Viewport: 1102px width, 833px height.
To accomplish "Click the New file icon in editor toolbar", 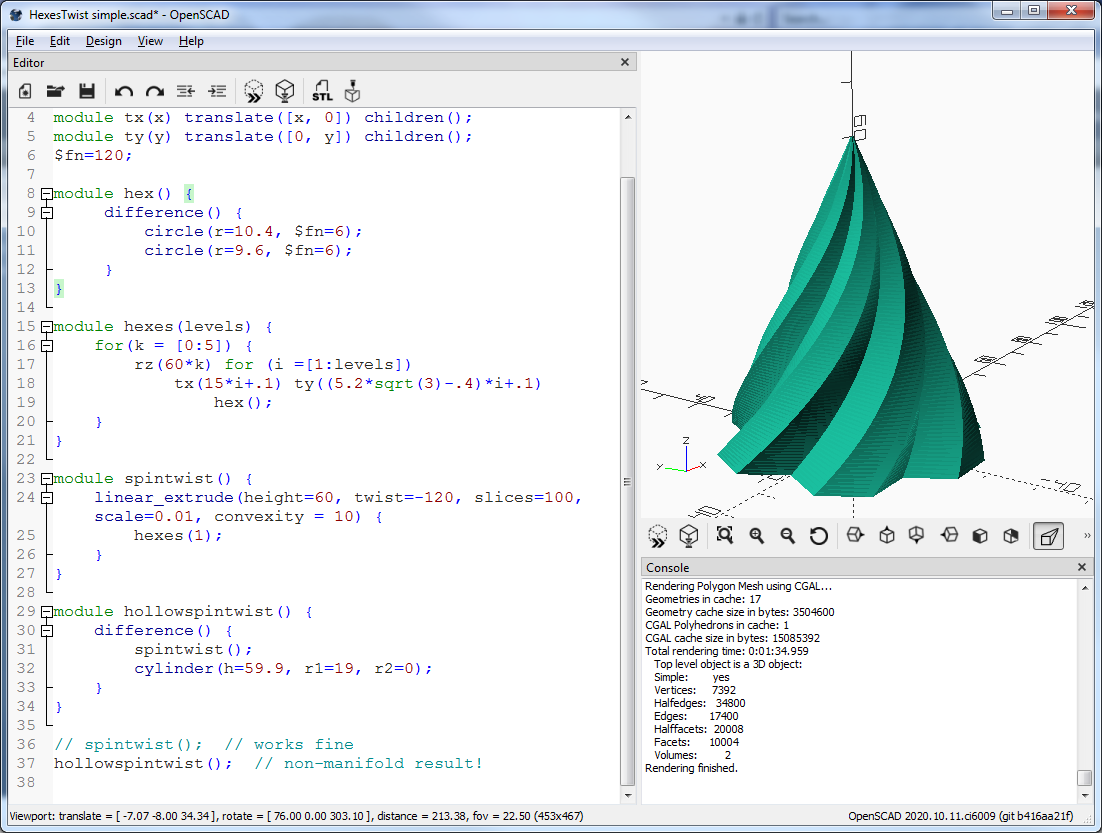I will (x=25, y=91).
